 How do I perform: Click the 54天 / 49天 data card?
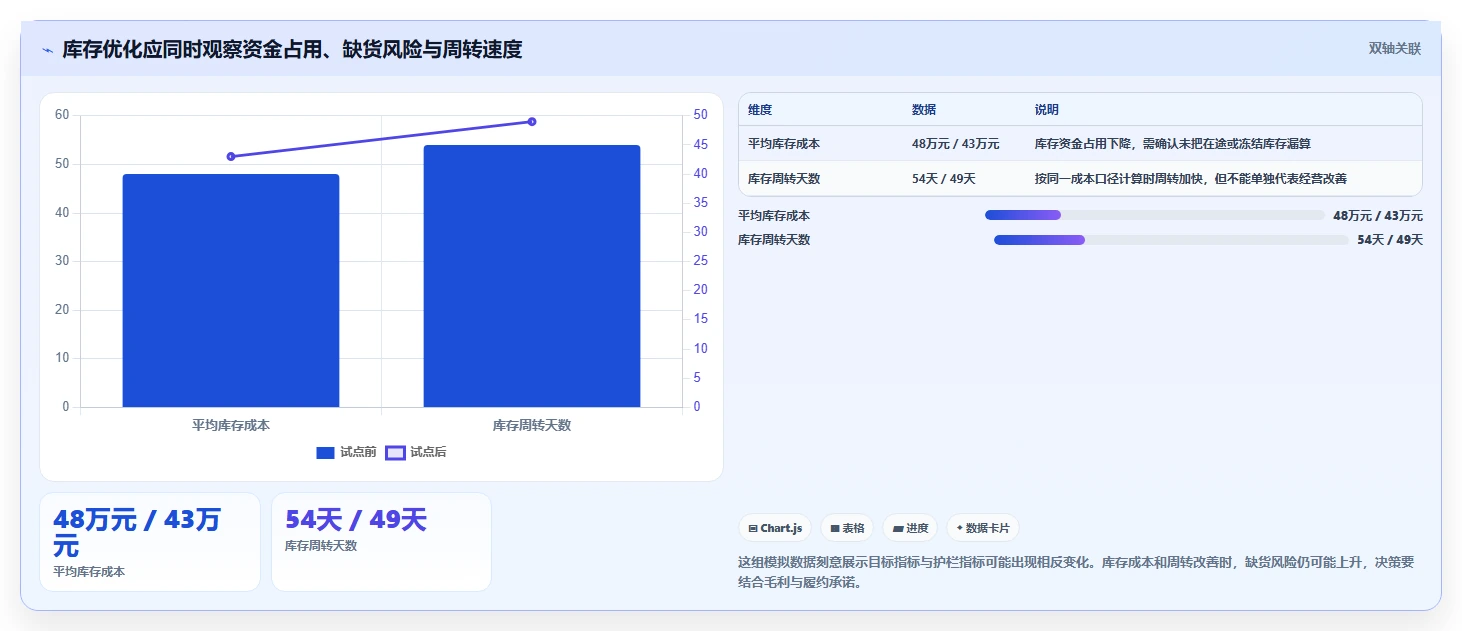tap(381, 542)
